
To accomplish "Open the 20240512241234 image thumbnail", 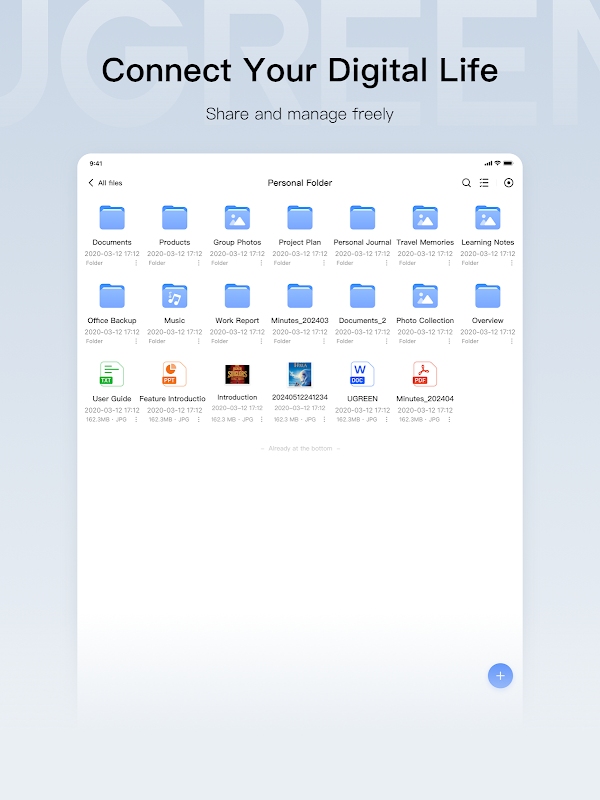I will coord(300,374).
